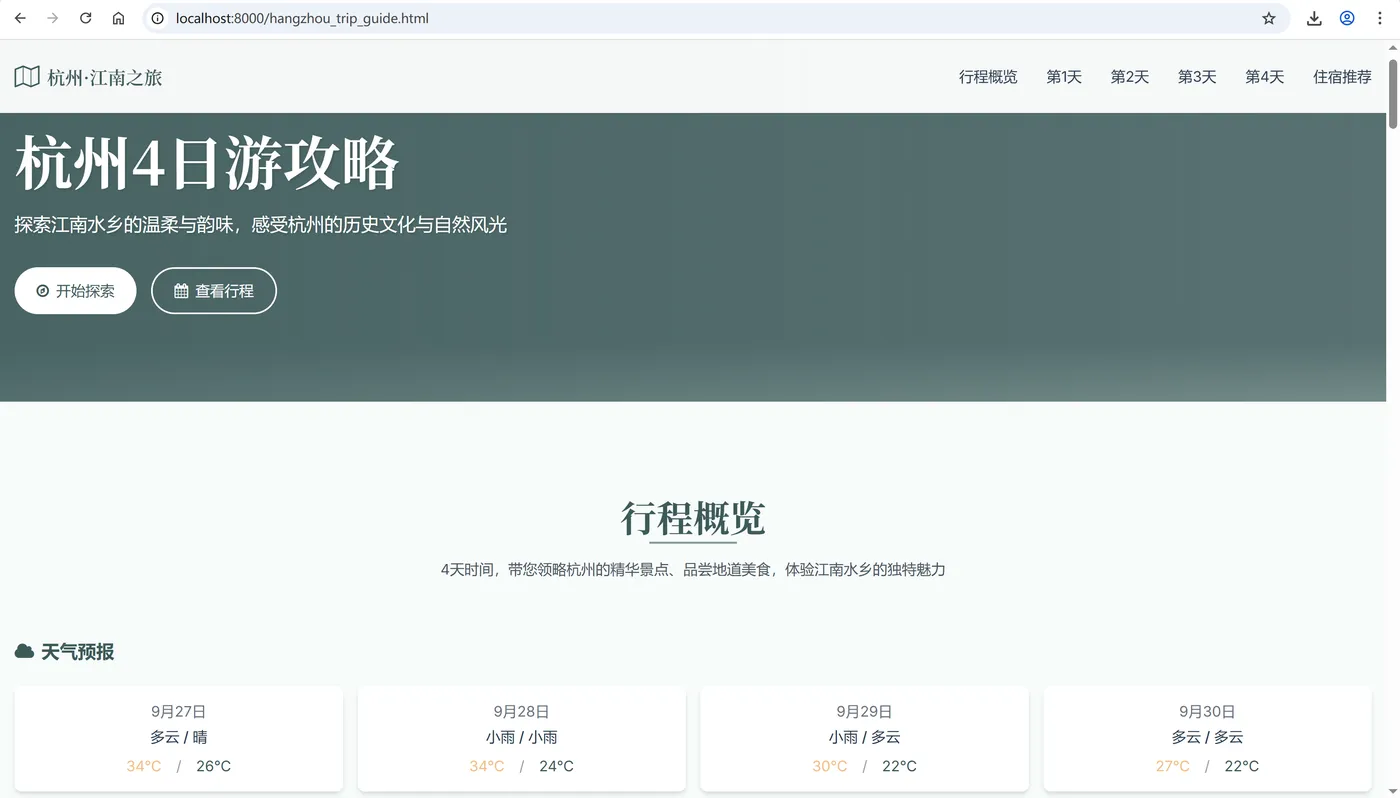
Task: Click the download icon in the browser toolbar
Action: pyautogui.click(x=1314, y=17)
